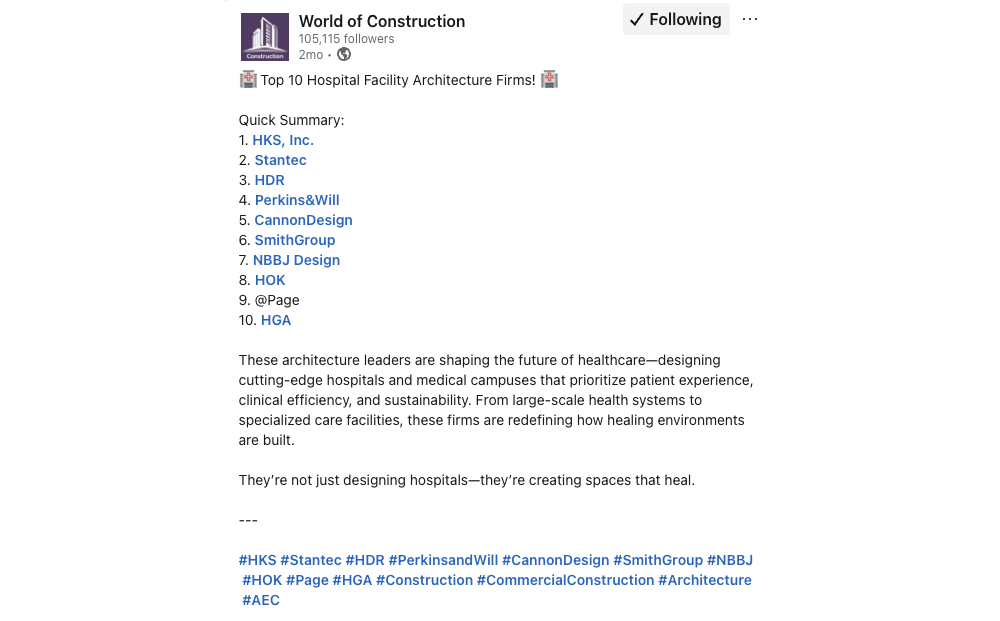Select the #PerkinsandWill hashtag
Screen dimensions: 1000x621
[x=443, y=560]
